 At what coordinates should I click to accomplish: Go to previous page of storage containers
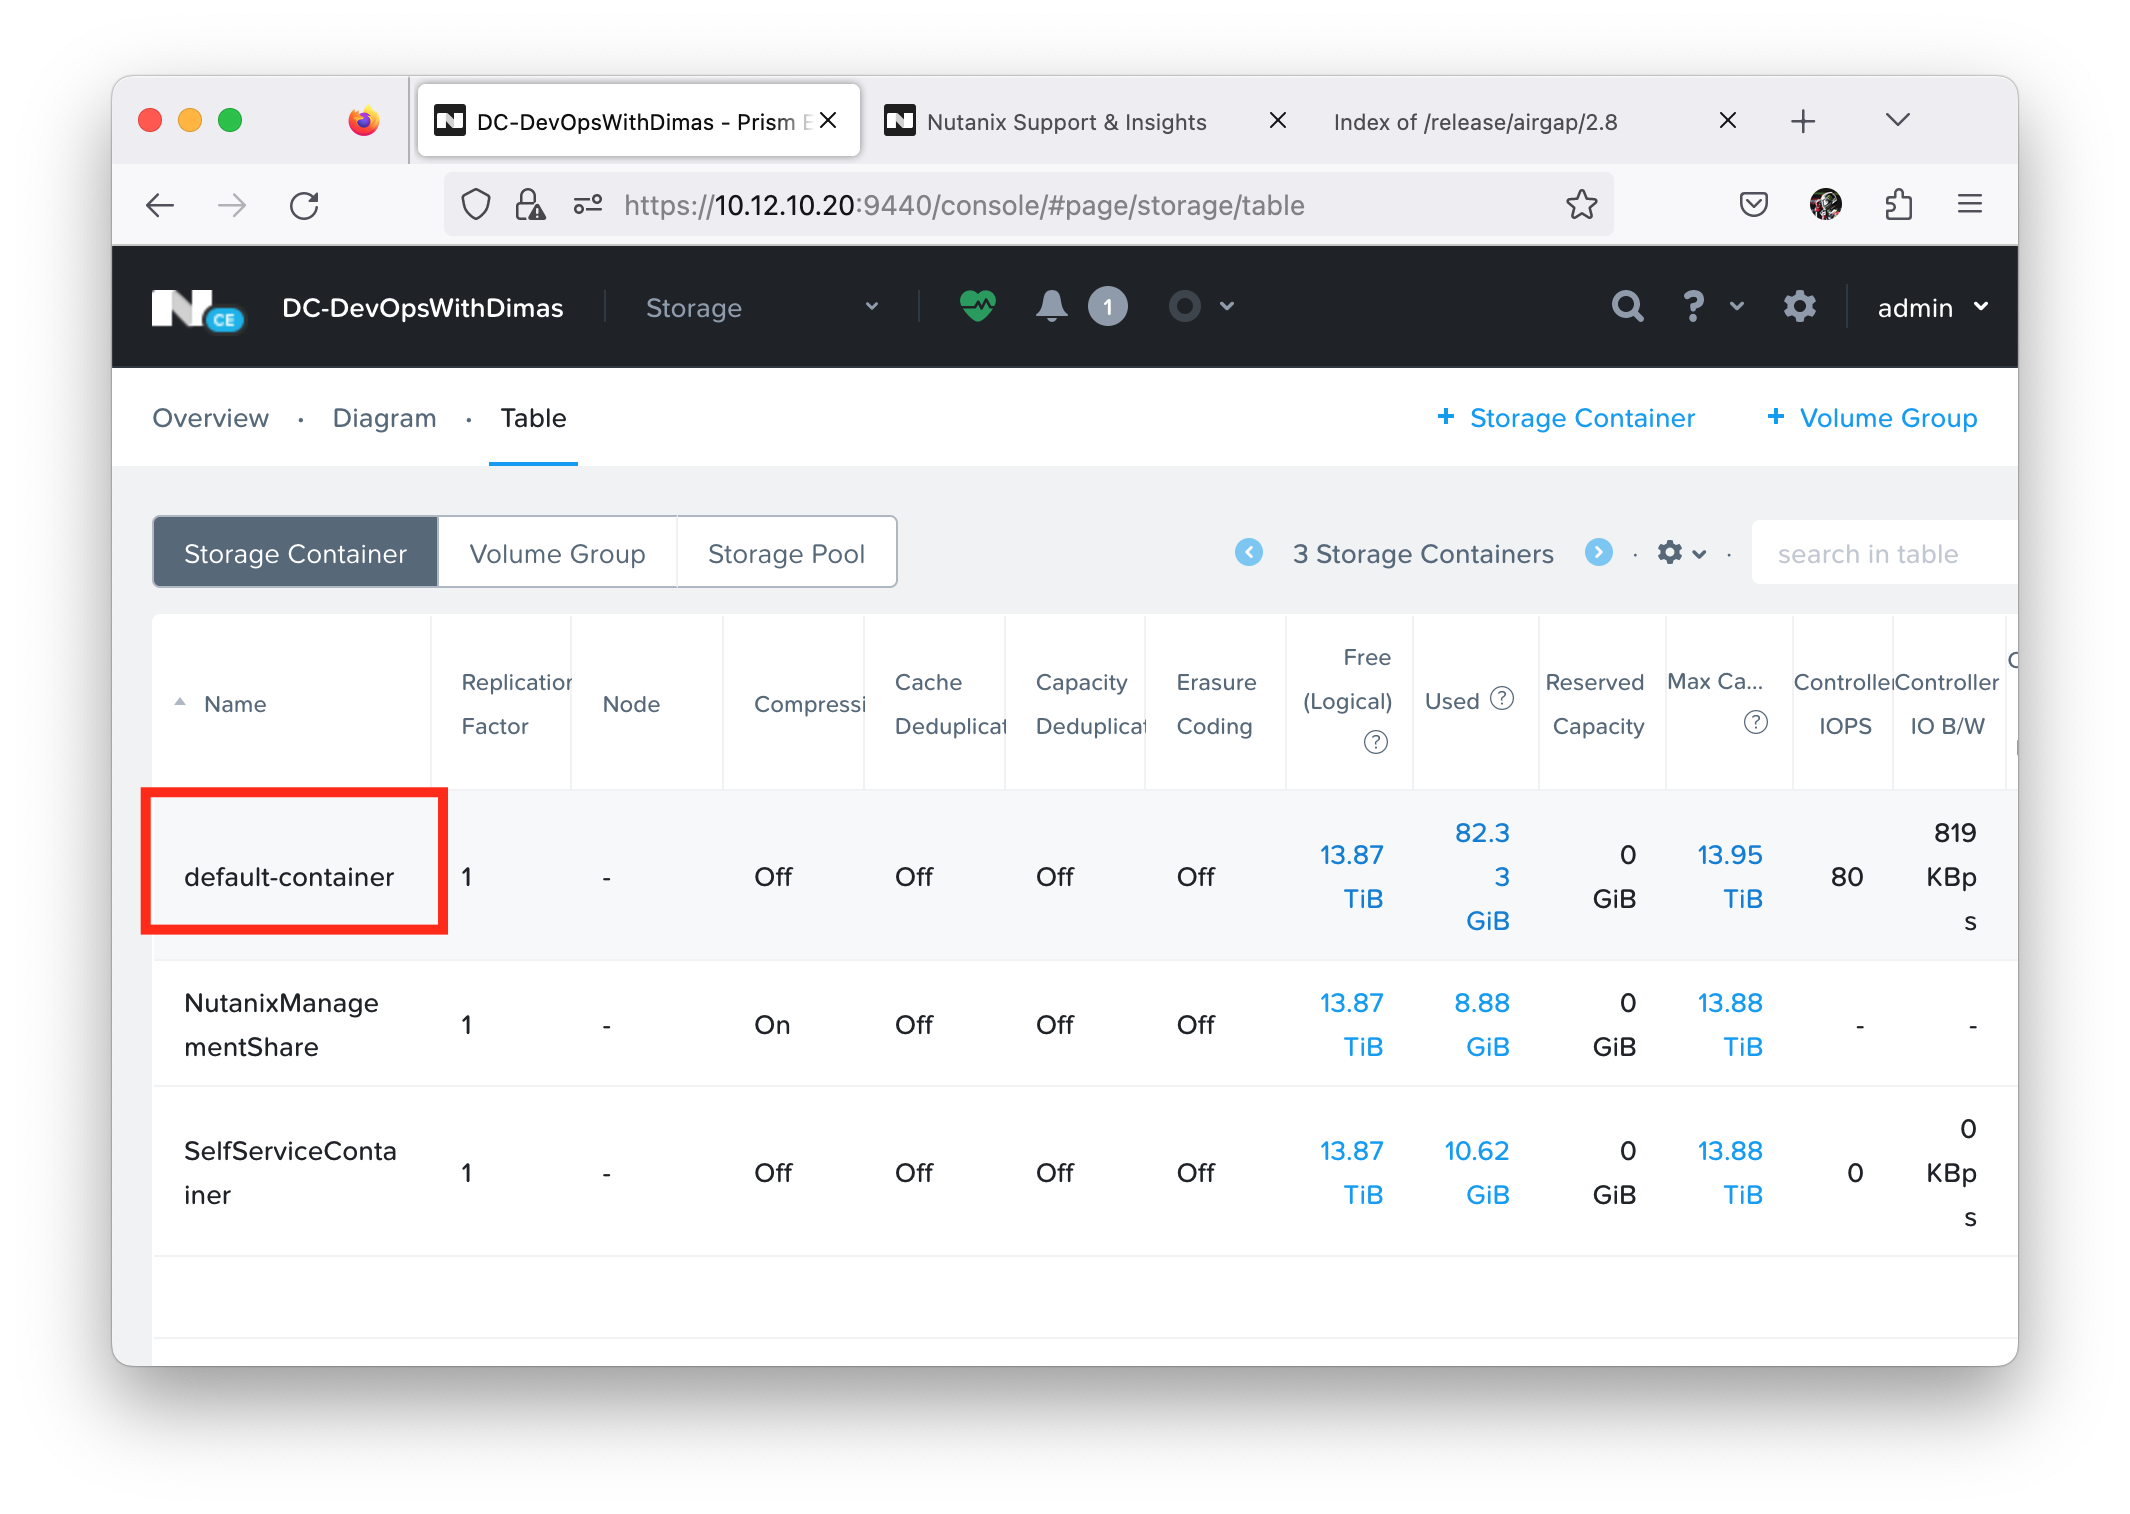coord(1248,552)
